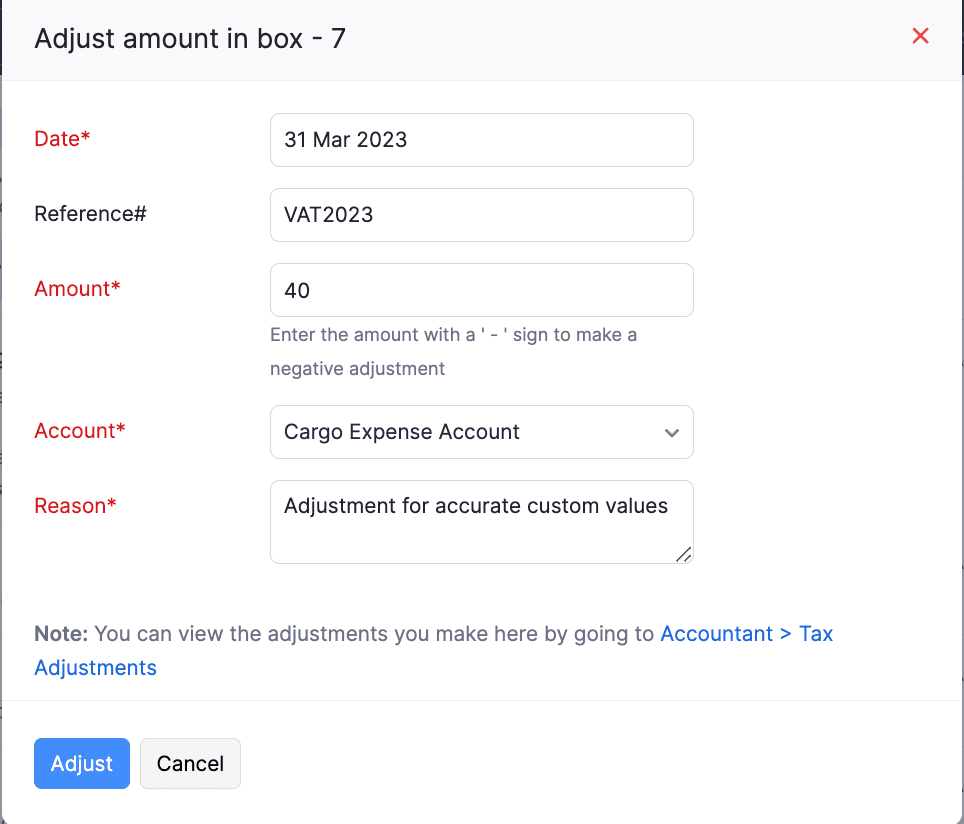Select the Reason text area
This screenshot has width=964, height=824.
tap(482, 522)
